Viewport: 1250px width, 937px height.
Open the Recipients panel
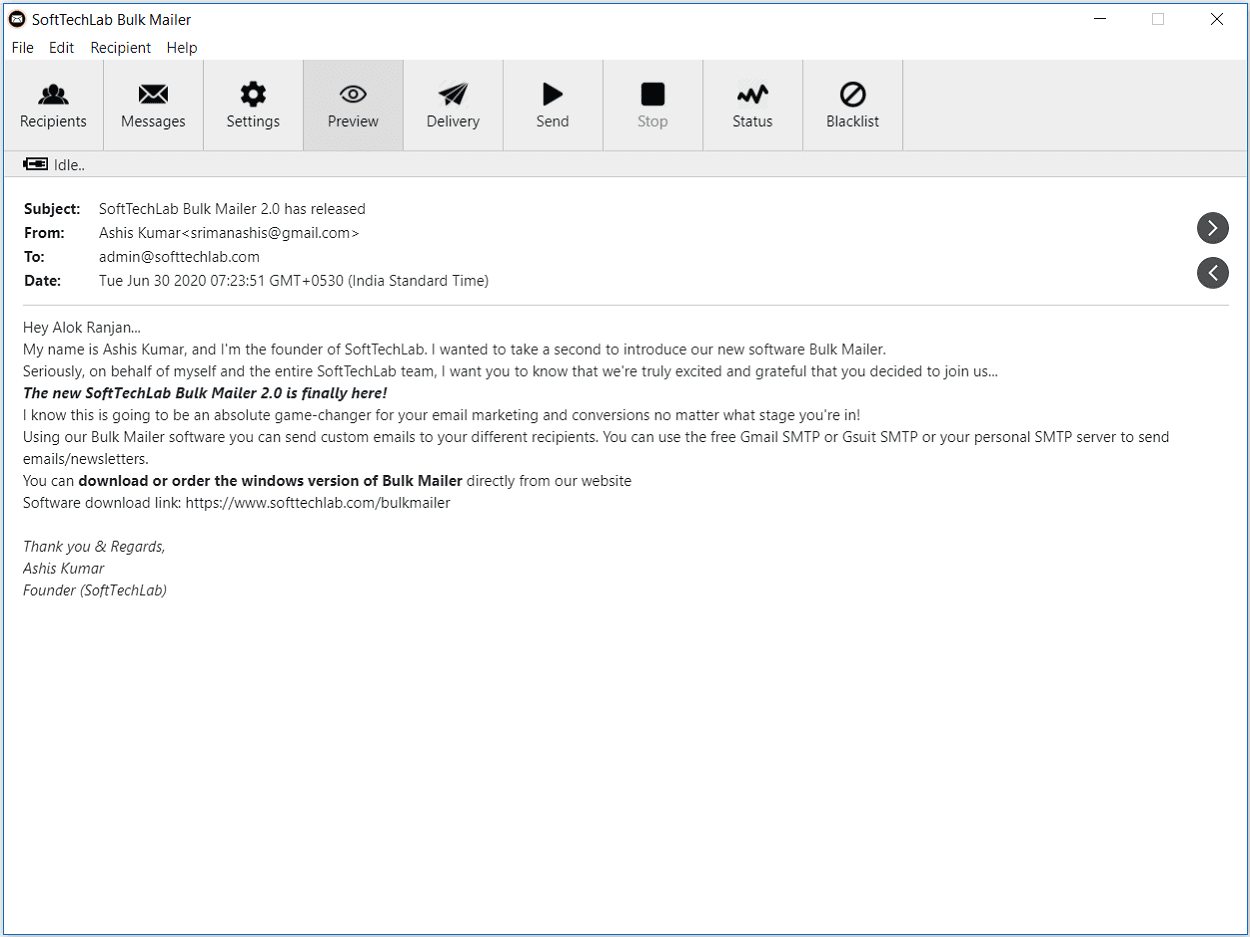click(53, 105)
